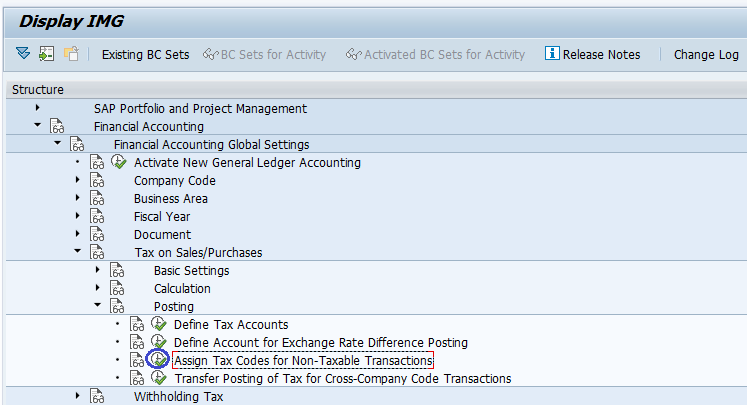Expand the Calculation node
Image resolution: width=747 pixels, height=405 pixels.
97,288
